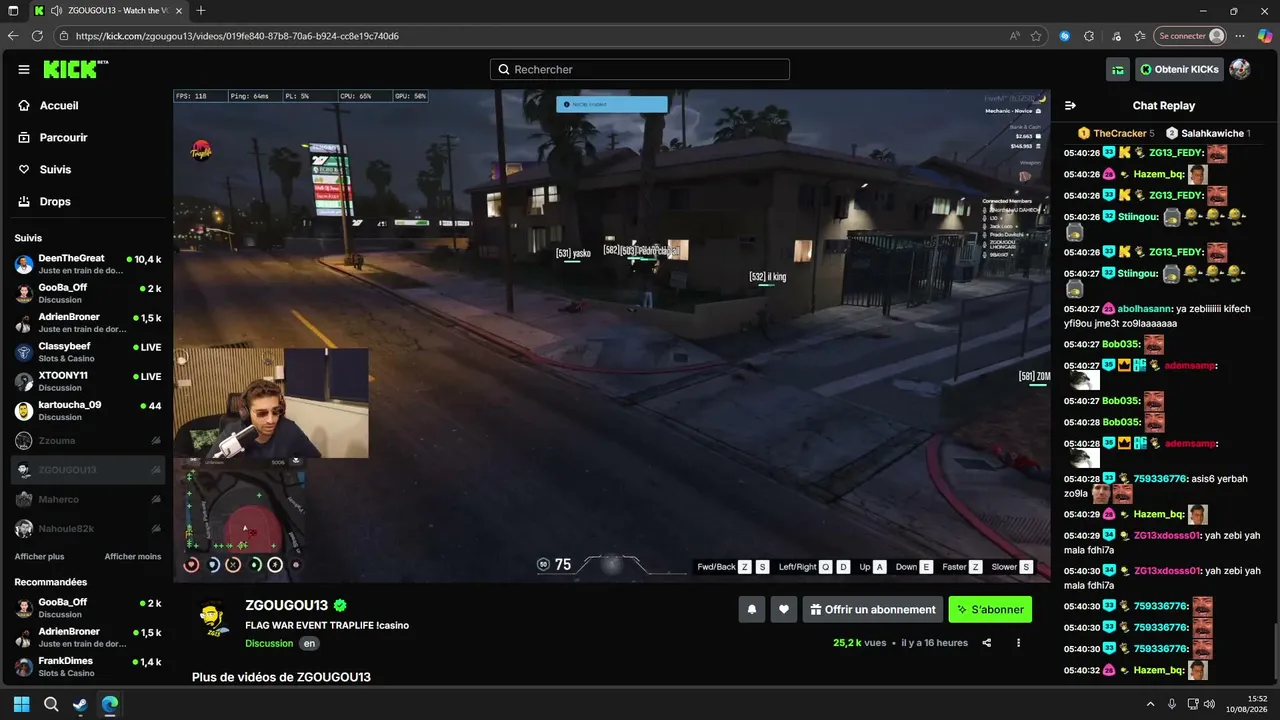
Task: Select the offline Nahoule82k channel
Action: pos(88,528)
